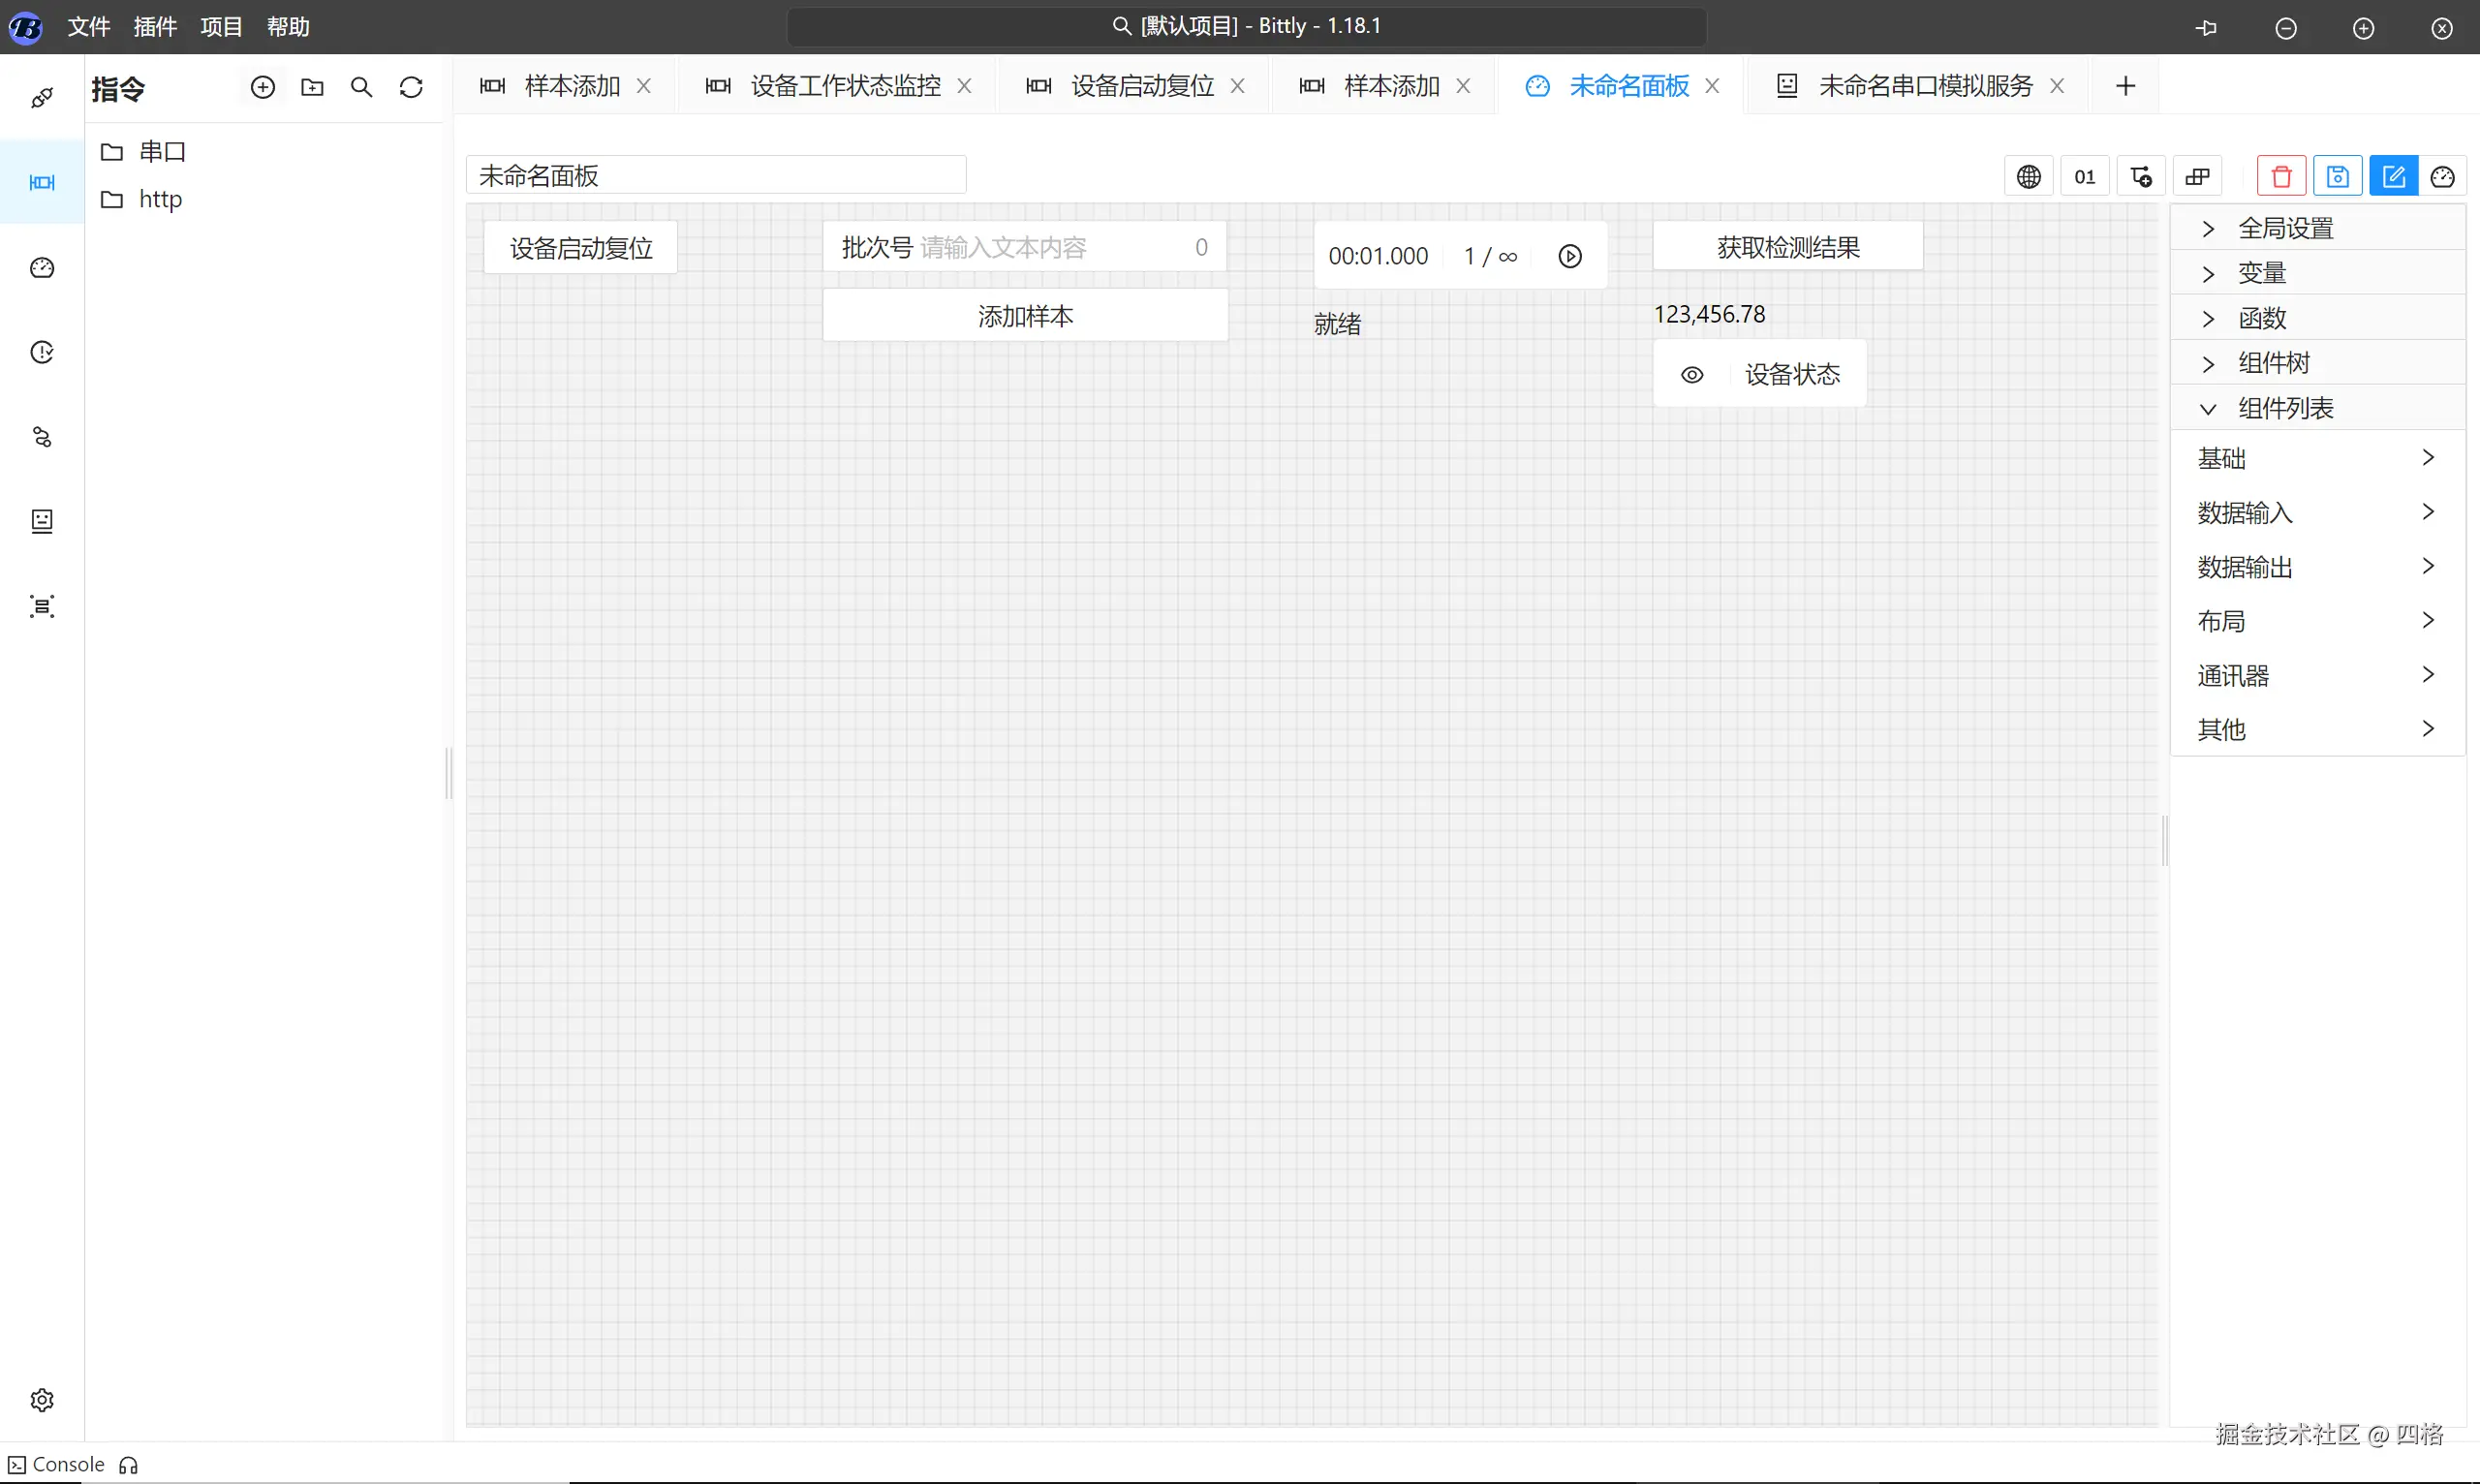Open the 插件 menu
Viewport: 2480px width, 1484px height.
pyautogui.click(x=155, y=27)
